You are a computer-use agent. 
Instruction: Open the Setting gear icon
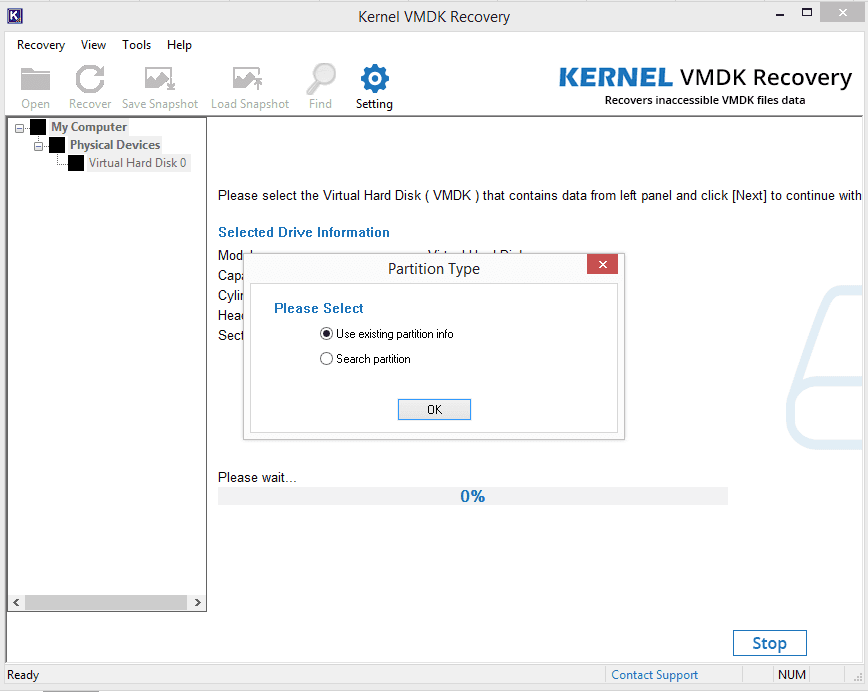375,79
